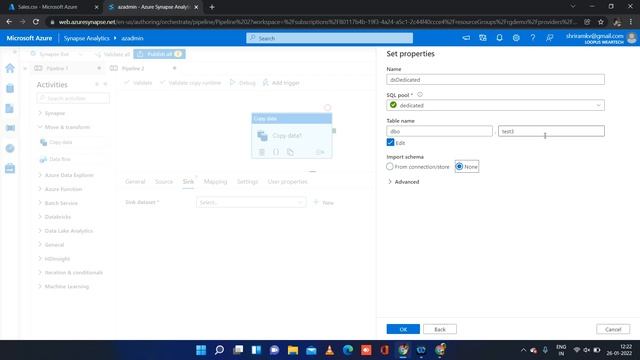Viewport: 640px width, 360px height.
Task: Click the clone icon on Copy data activity
Action: pyautogui.click(x=290, y=152)
